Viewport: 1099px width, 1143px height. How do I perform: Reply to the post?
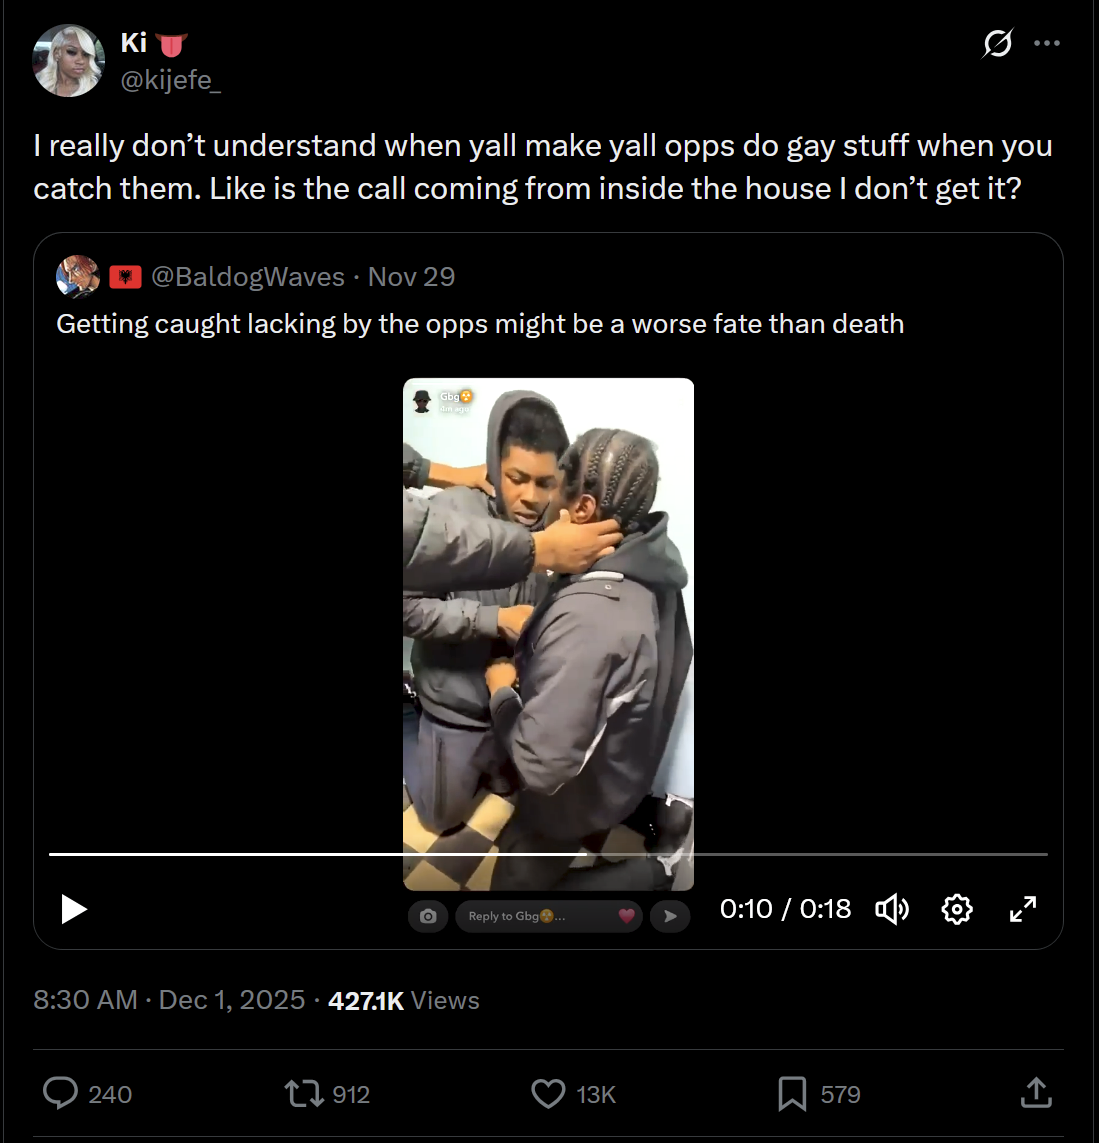coord(61,1093)
